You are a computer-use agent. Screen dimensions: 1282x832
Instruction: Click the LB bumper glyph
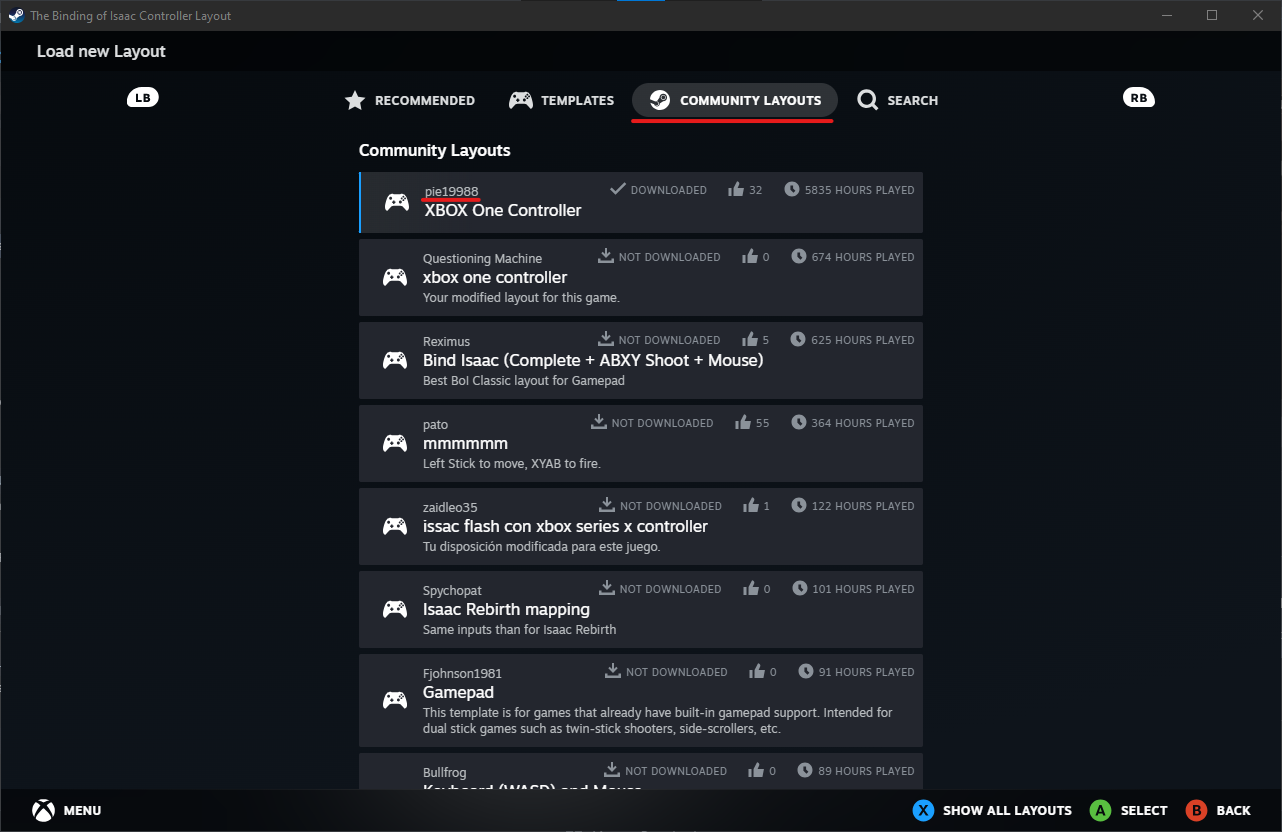click(x=143, y=97)
